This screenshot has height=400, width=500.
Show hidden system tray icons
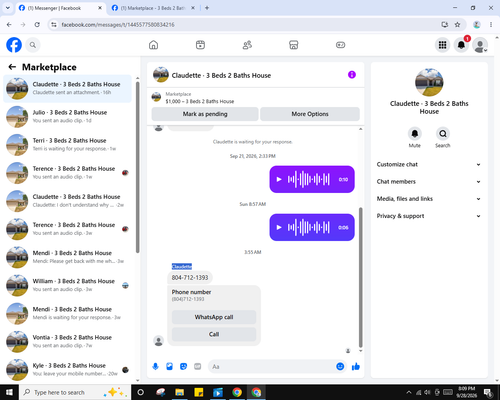(409, 392)
